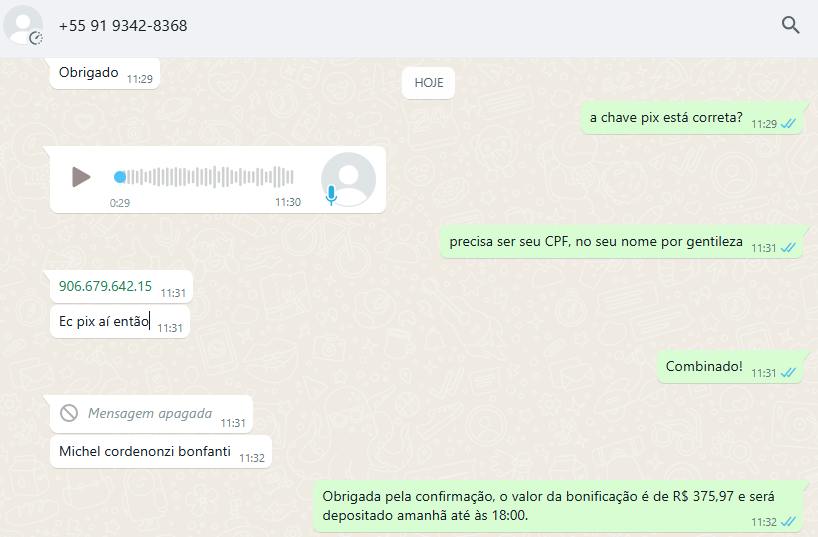Open the chat search magnifier icon
Image resolution: width=818 pixels, height=537 pixels.
tap(790, 25)
